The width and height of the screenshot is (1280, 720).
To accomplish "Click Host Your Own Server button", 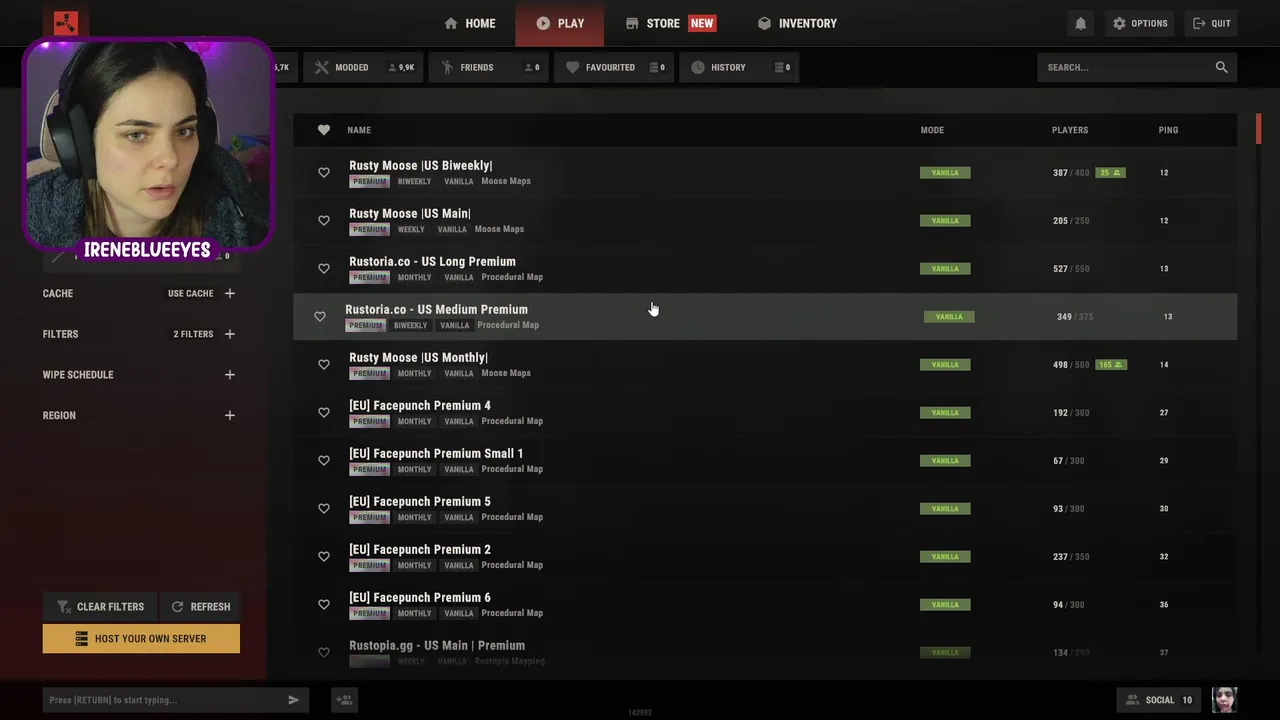I will (141, 639).
